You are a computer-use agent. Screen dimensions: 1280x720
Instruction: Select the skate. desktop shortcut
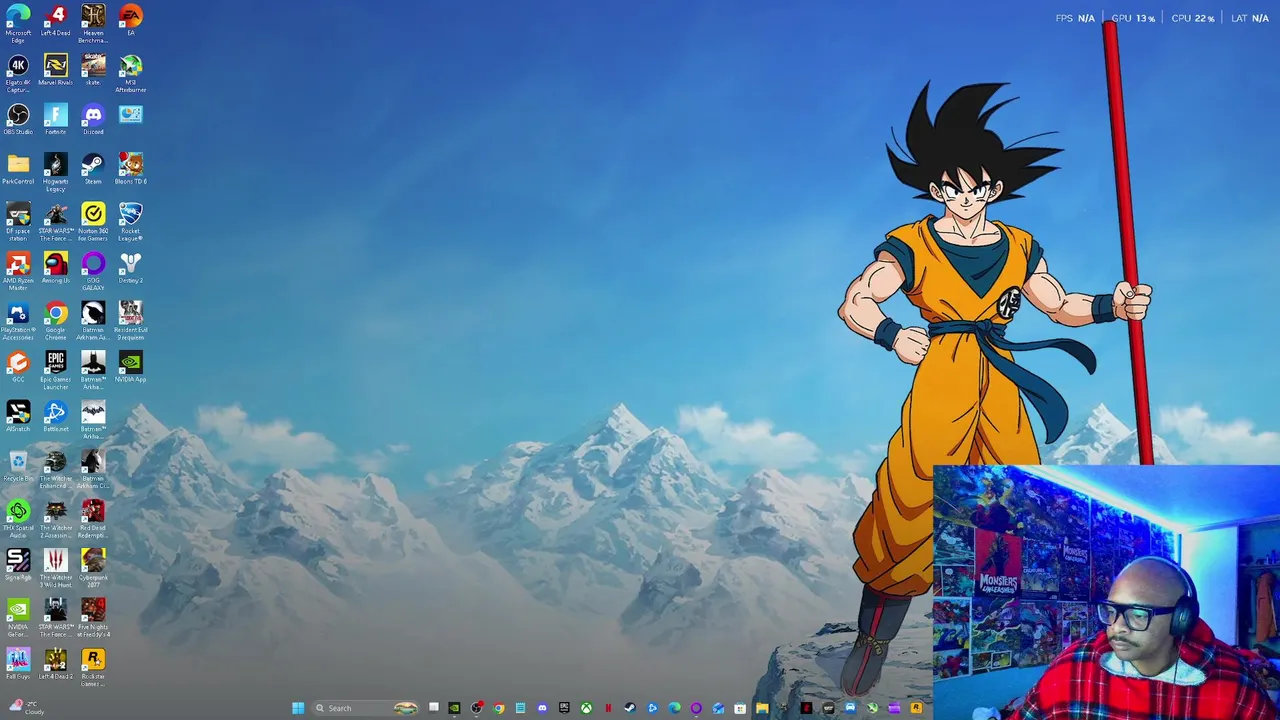click(93, 70)
